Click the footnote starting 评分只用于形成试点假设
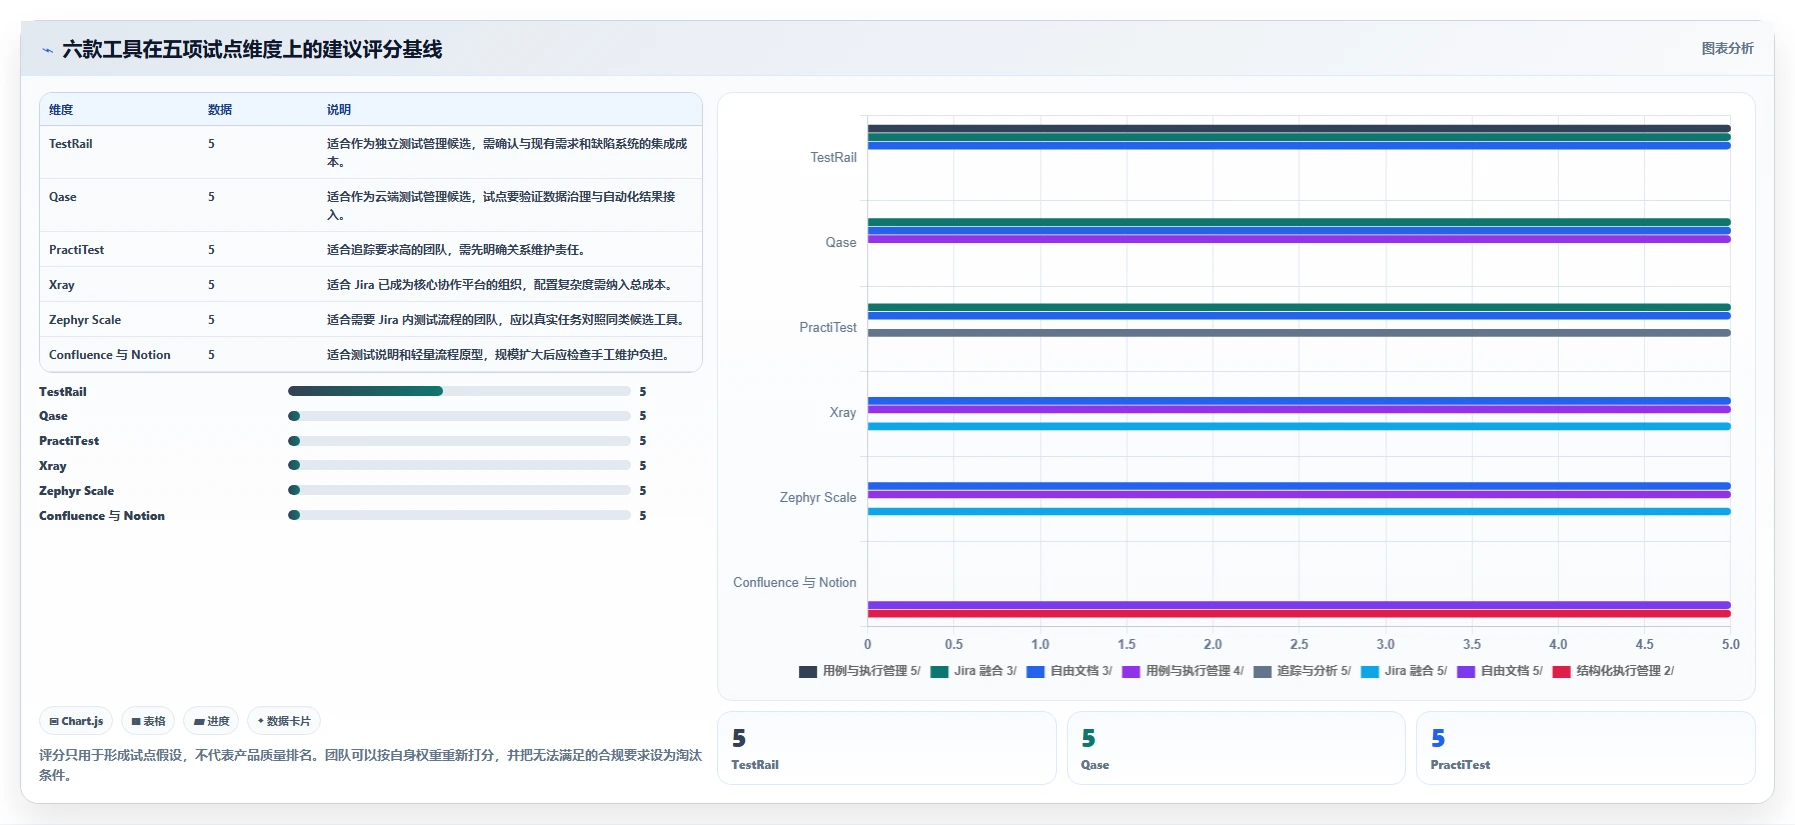 point(370,765)
